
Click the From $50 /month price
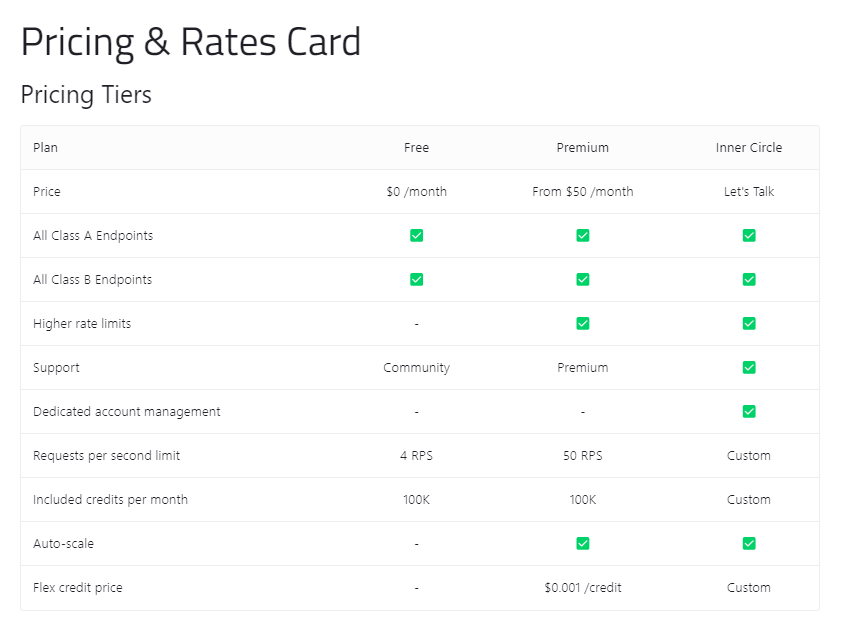(583, 192)
